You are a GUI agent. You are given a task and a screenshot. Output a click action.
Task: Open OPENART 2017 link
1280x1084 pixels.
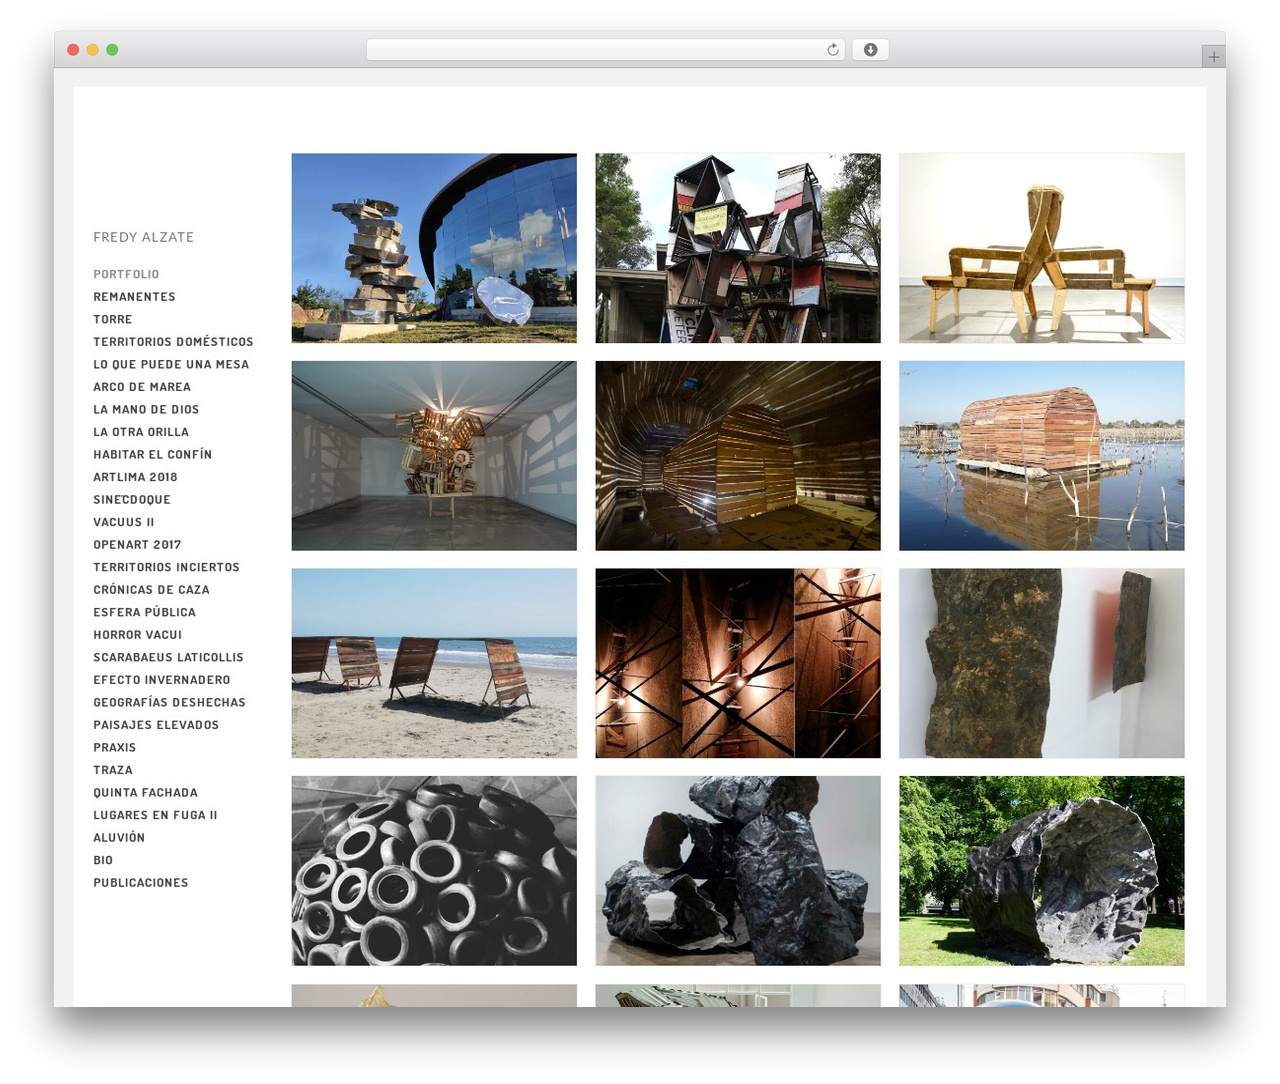click(137, 545)
